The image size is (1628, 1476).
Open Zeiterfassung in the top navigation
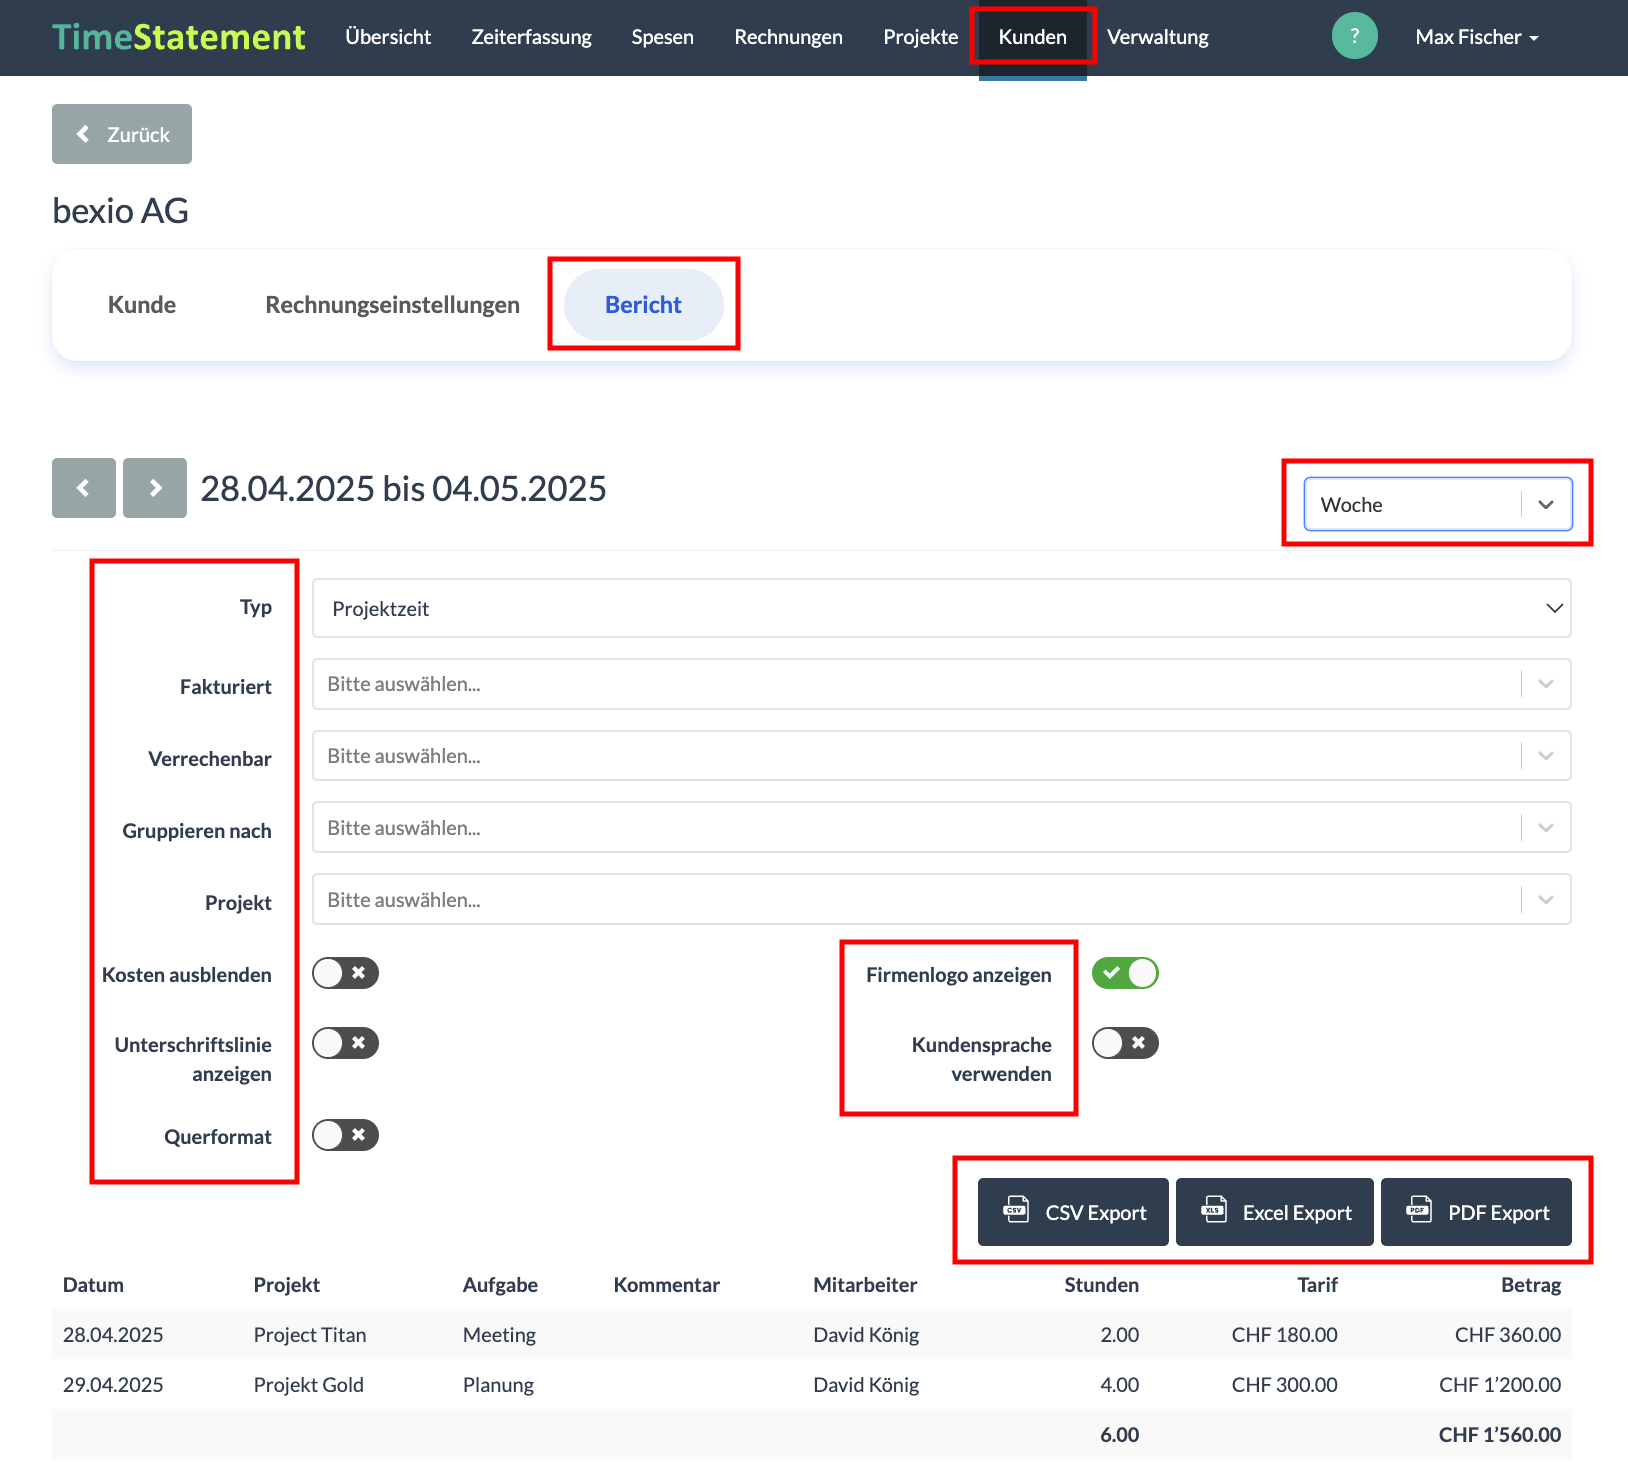point(531,37)
